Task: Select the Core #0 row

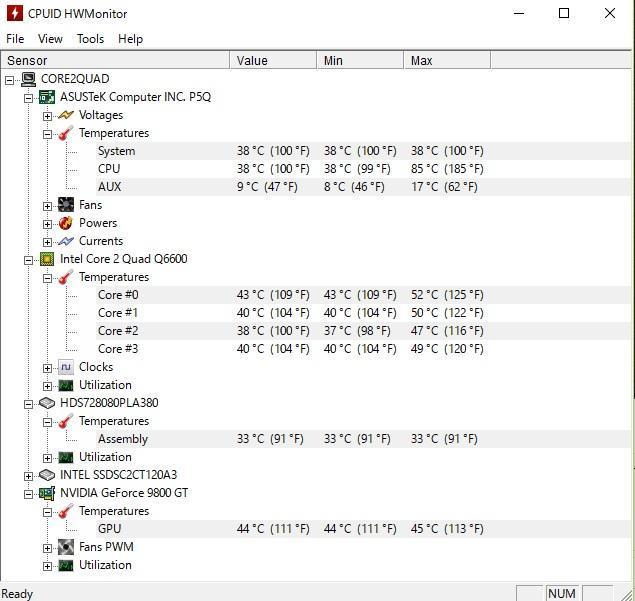Action: 364,295
